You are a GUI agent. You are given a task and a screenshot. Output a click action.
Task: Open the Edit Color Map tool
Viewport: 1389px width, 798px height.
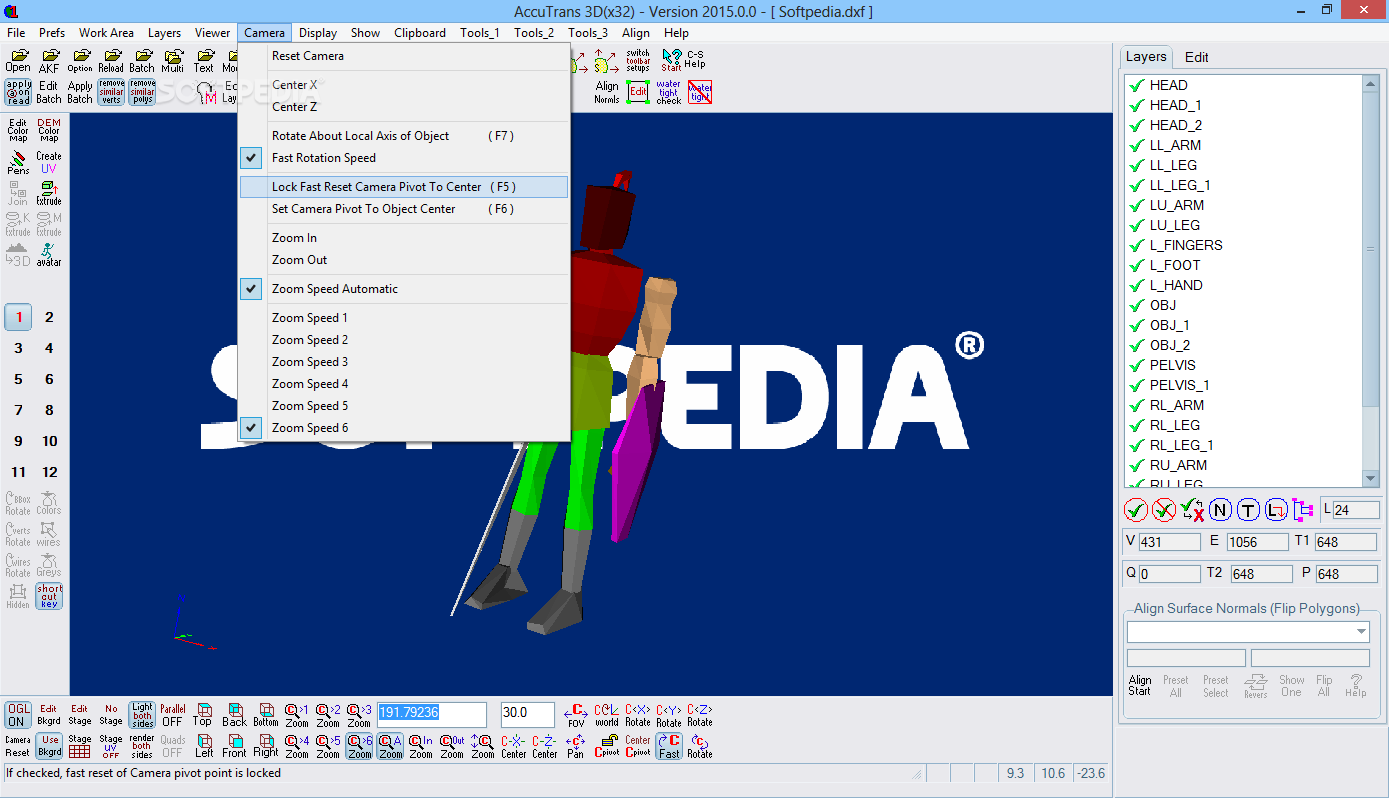(18, 131)
